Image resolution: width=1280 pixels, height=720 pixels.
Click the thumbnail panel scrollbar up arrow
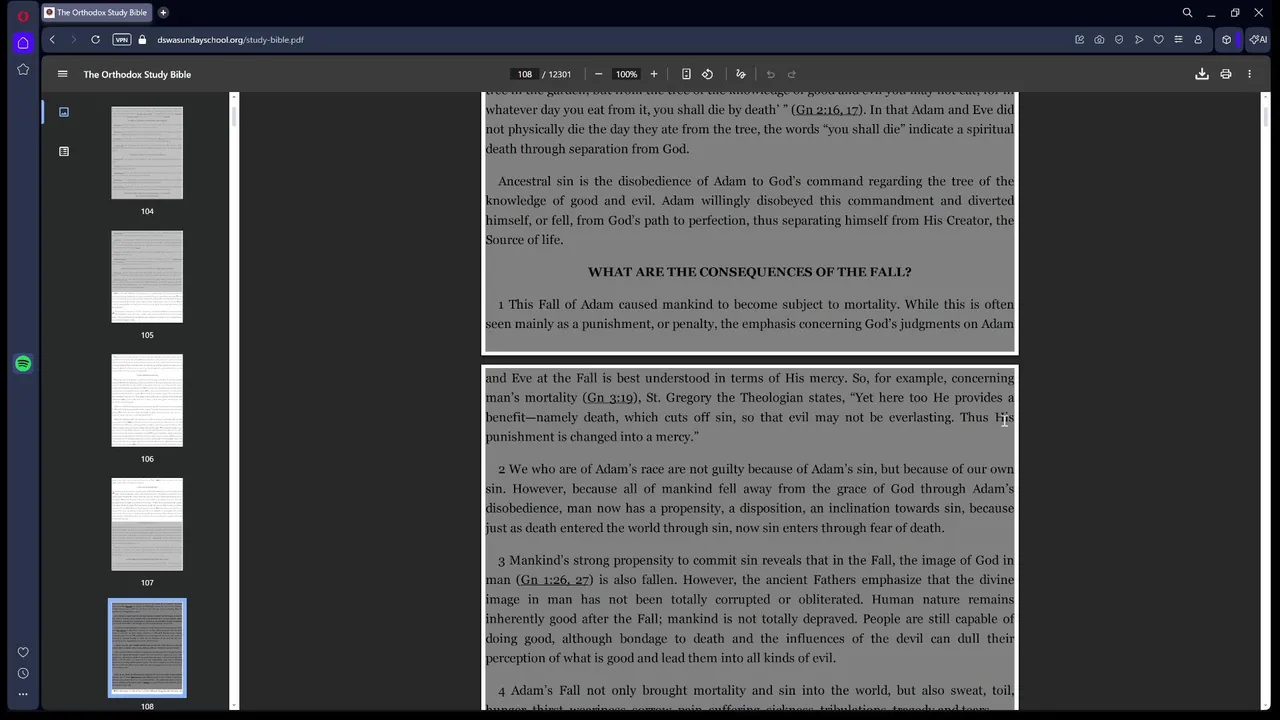click(234, 97)
